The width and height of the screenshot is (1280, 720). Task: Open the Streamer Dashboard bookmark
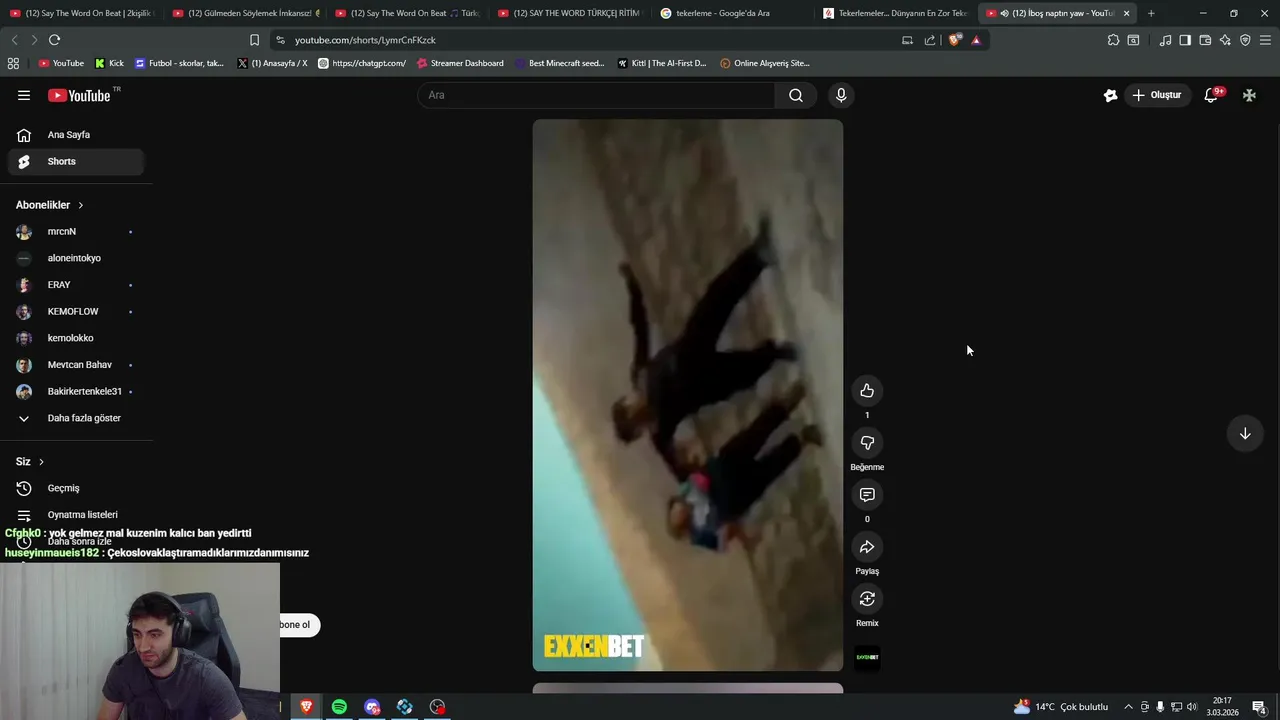tap(461, 63)
